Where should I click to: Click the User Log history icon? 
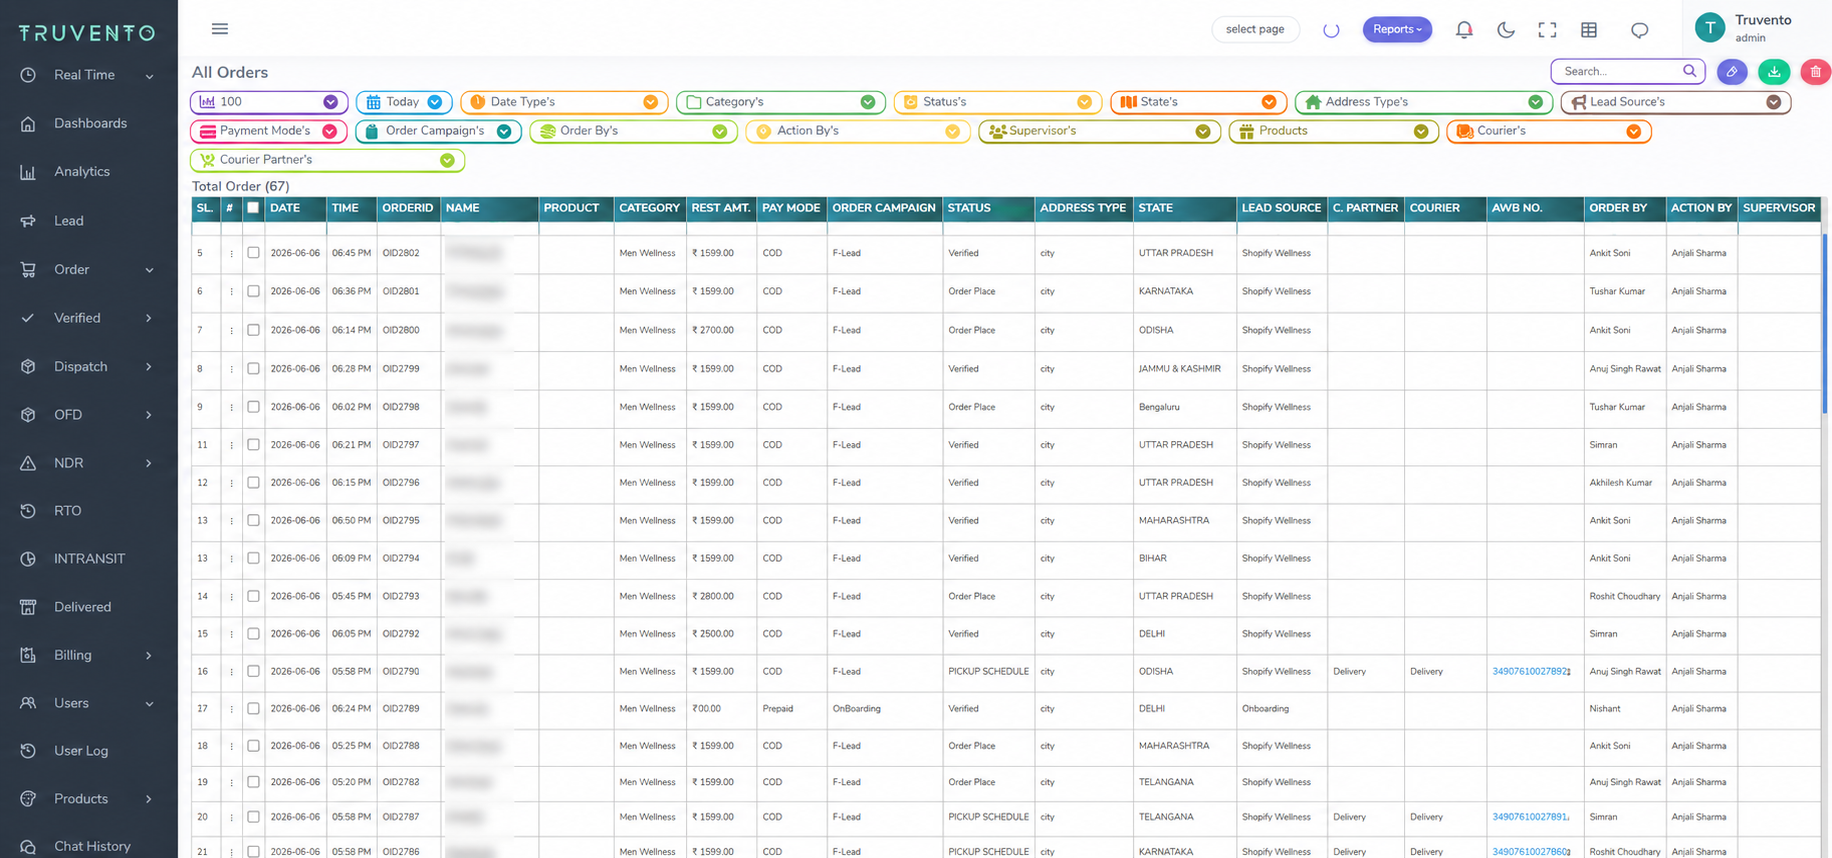[x=28, y=751]
